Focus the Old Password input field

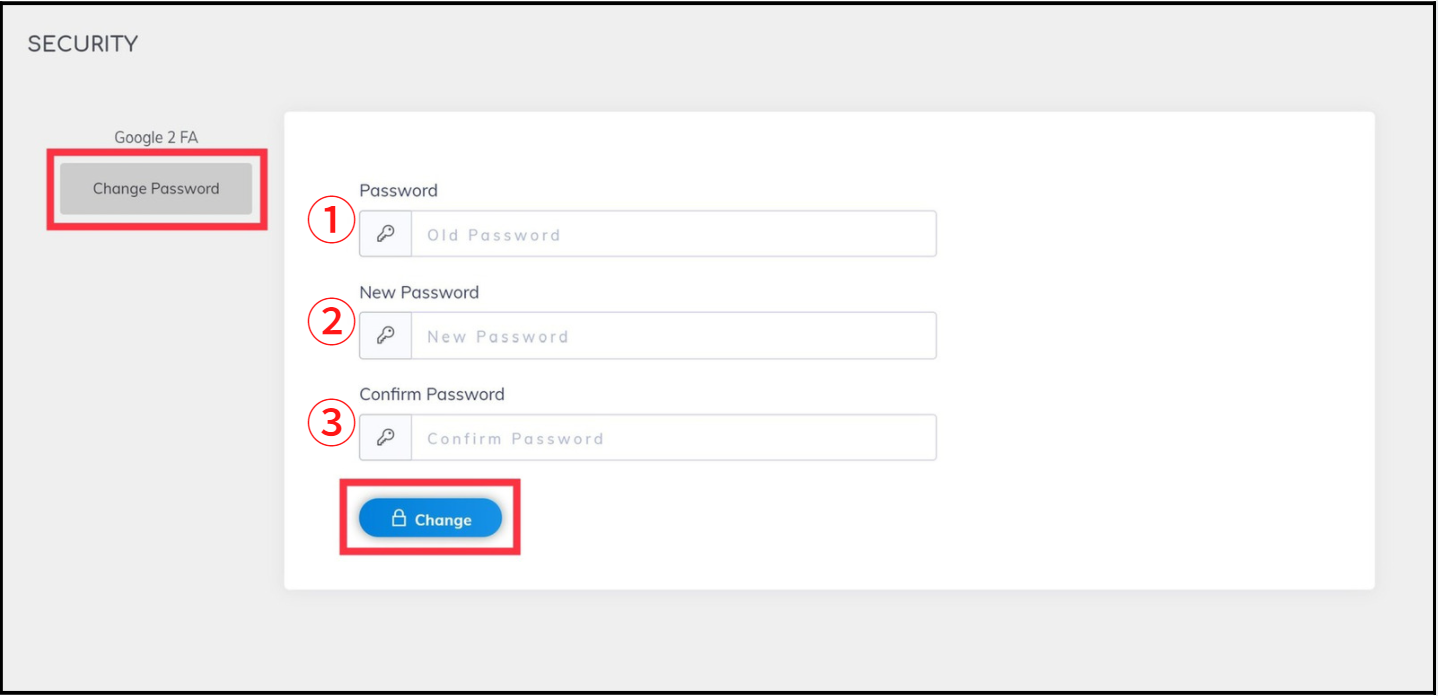pyautogui.click(x=674, y=234)
